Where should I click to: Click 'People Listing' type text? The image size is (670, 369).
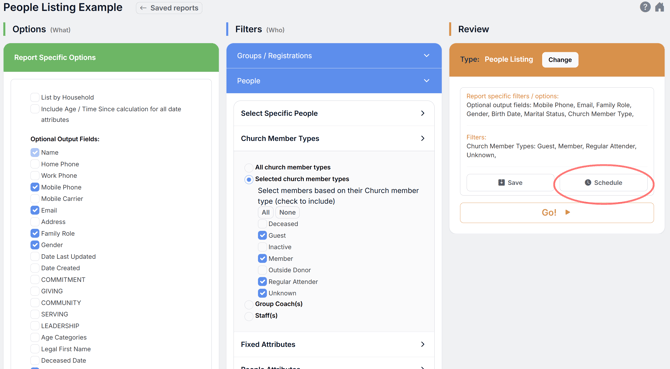[x=508, y=59]
